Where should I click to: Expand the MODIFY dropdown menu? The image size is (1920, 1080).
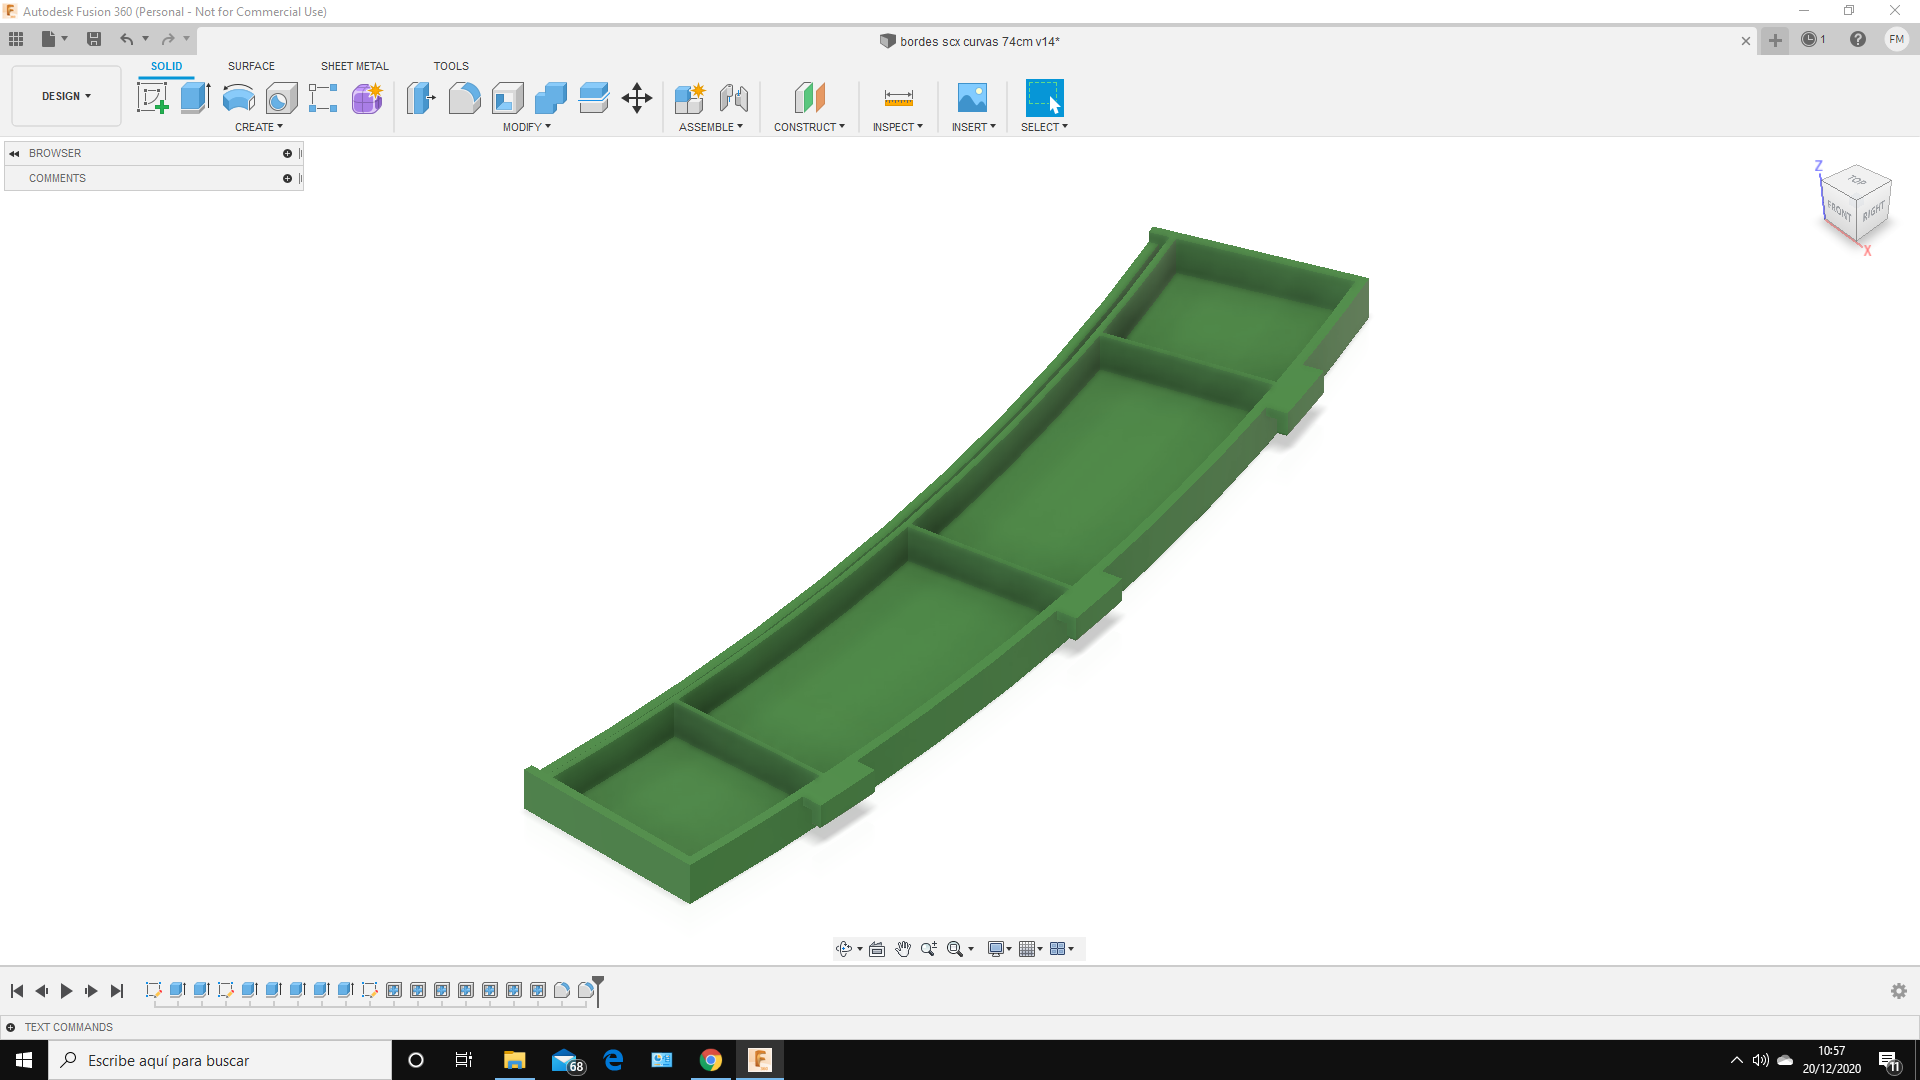point(526,127)
